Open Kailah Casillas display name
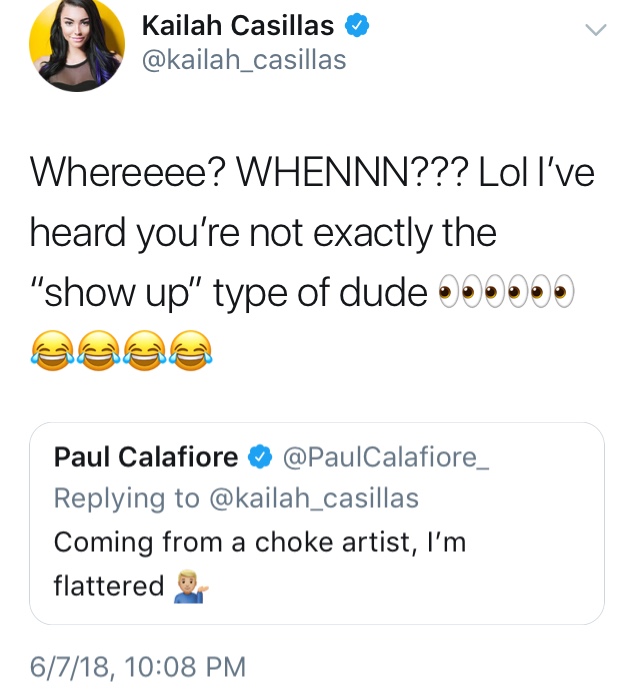Screen dimensions: 637x697 [x=238, y=25]
